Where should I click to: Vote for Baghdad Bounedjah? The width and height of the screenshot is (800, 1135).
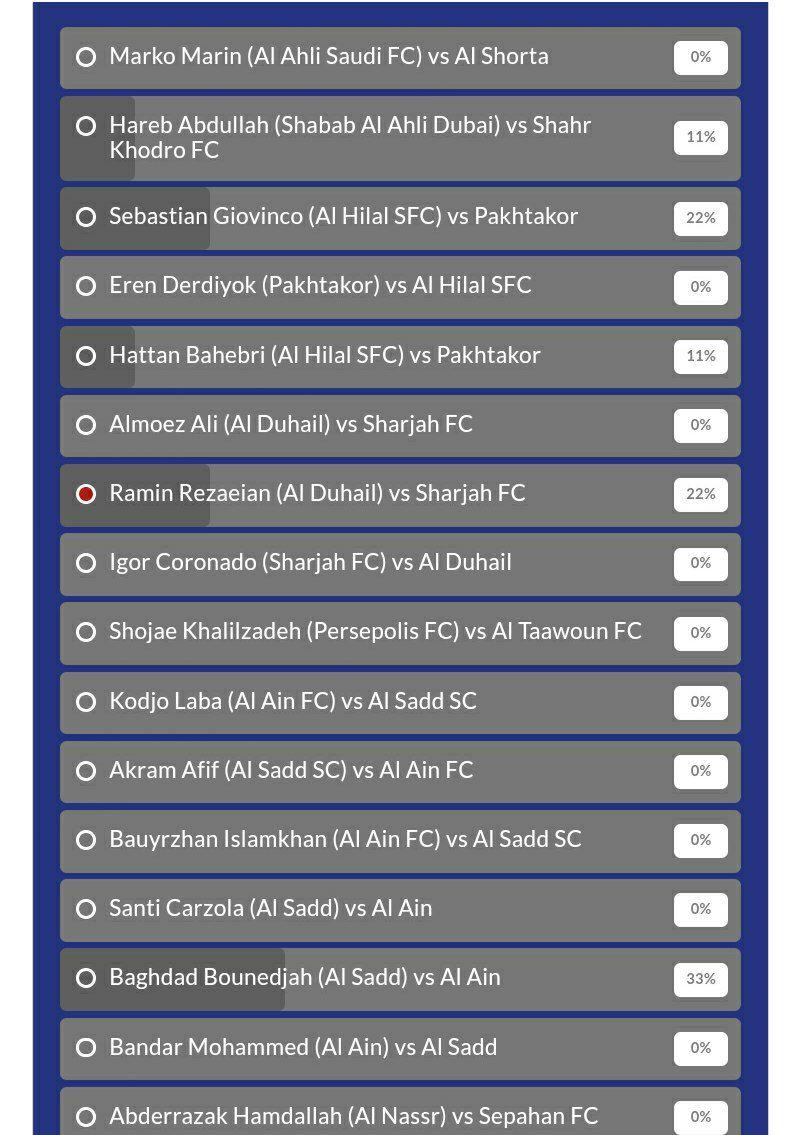tap(87, 978)
